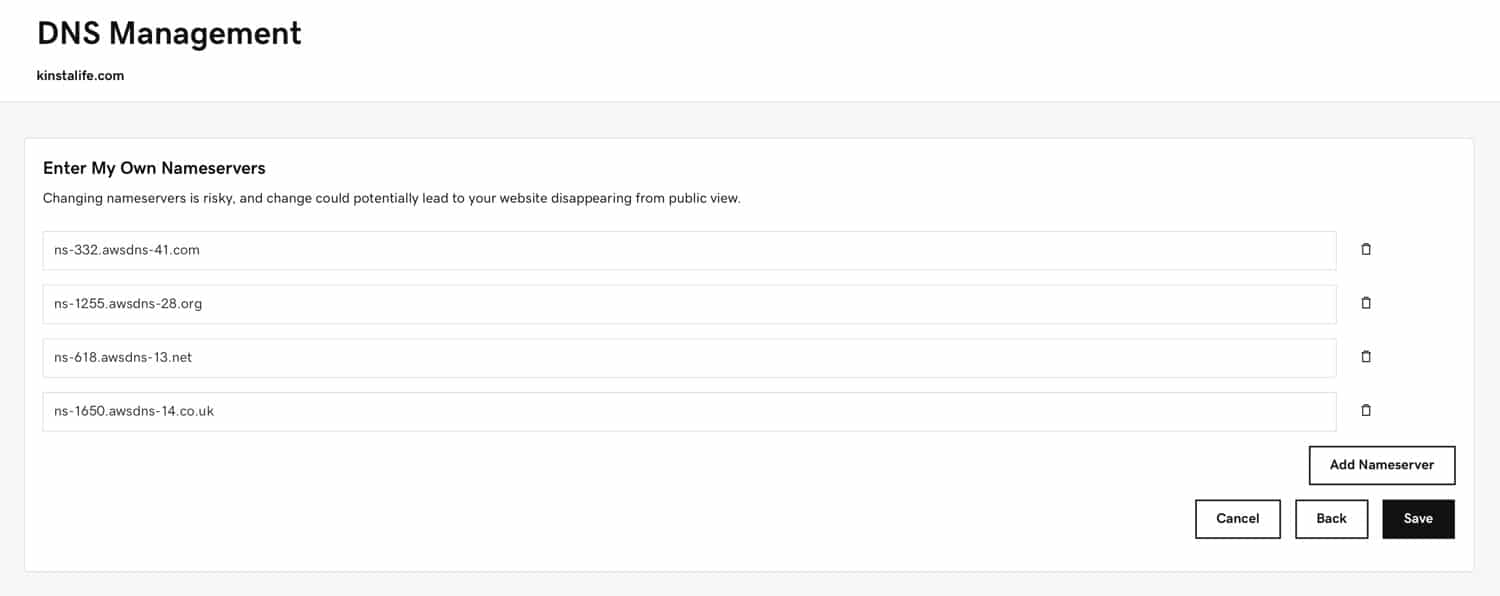Click the Back button
This screenshot has height=596, width=1500.
1331,518
